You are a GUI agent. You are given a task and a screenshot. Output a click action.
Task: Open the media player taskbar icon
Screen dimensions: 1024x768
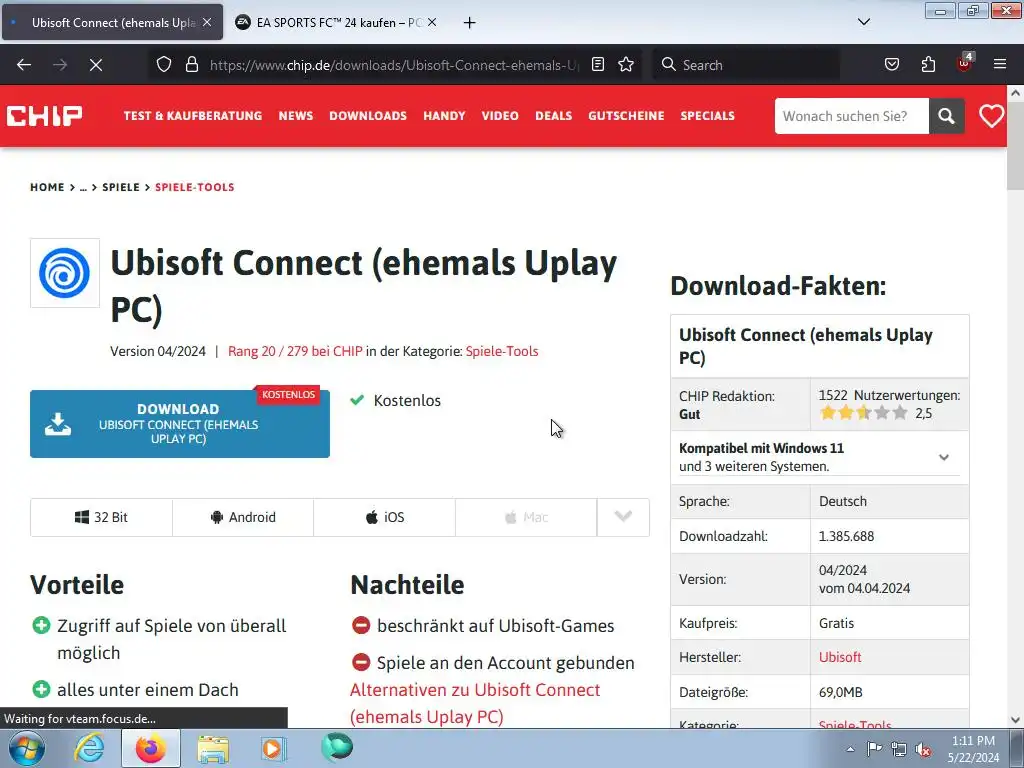(273, 748)
